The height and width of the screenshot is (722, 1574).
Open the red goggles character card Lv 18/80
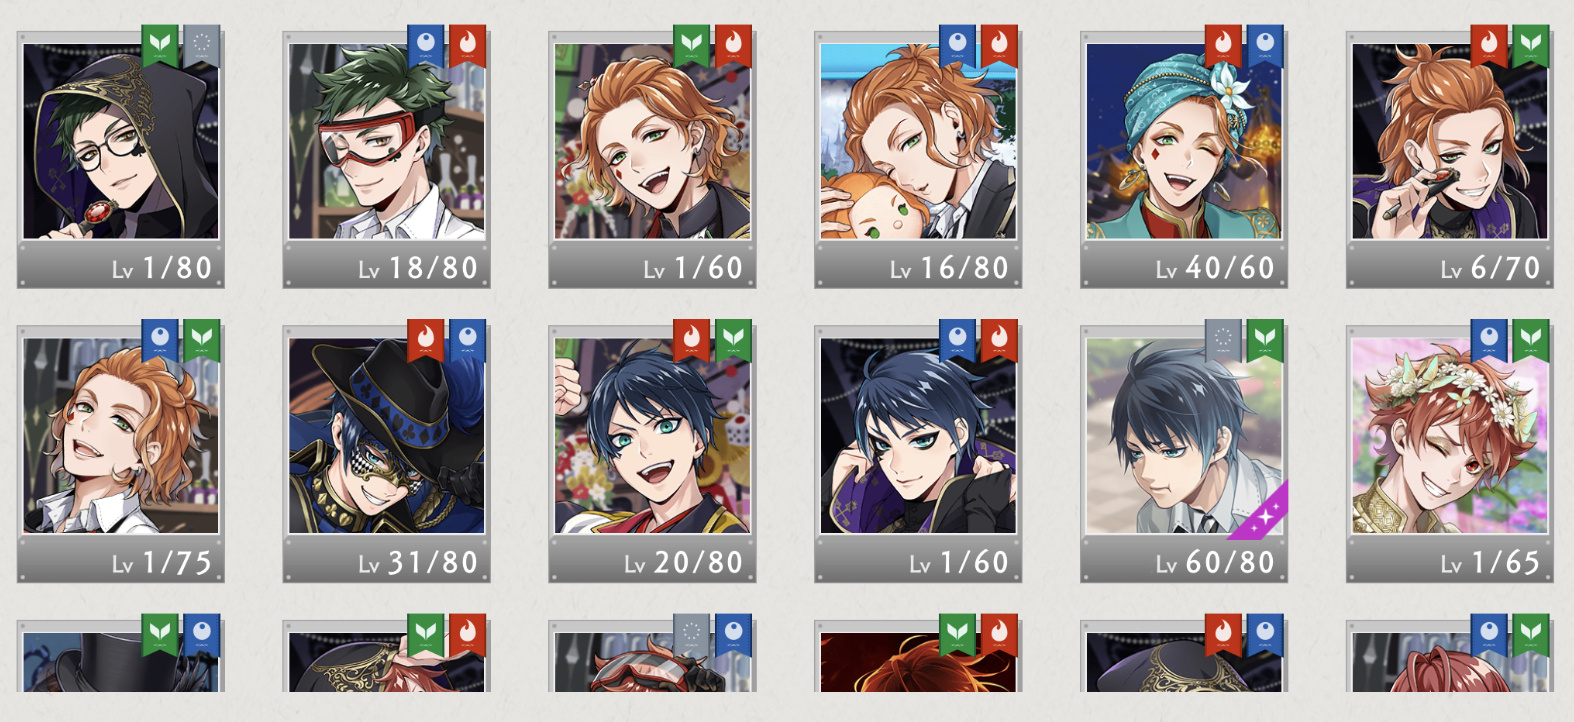pyautogui.click(x=386, y=160)
